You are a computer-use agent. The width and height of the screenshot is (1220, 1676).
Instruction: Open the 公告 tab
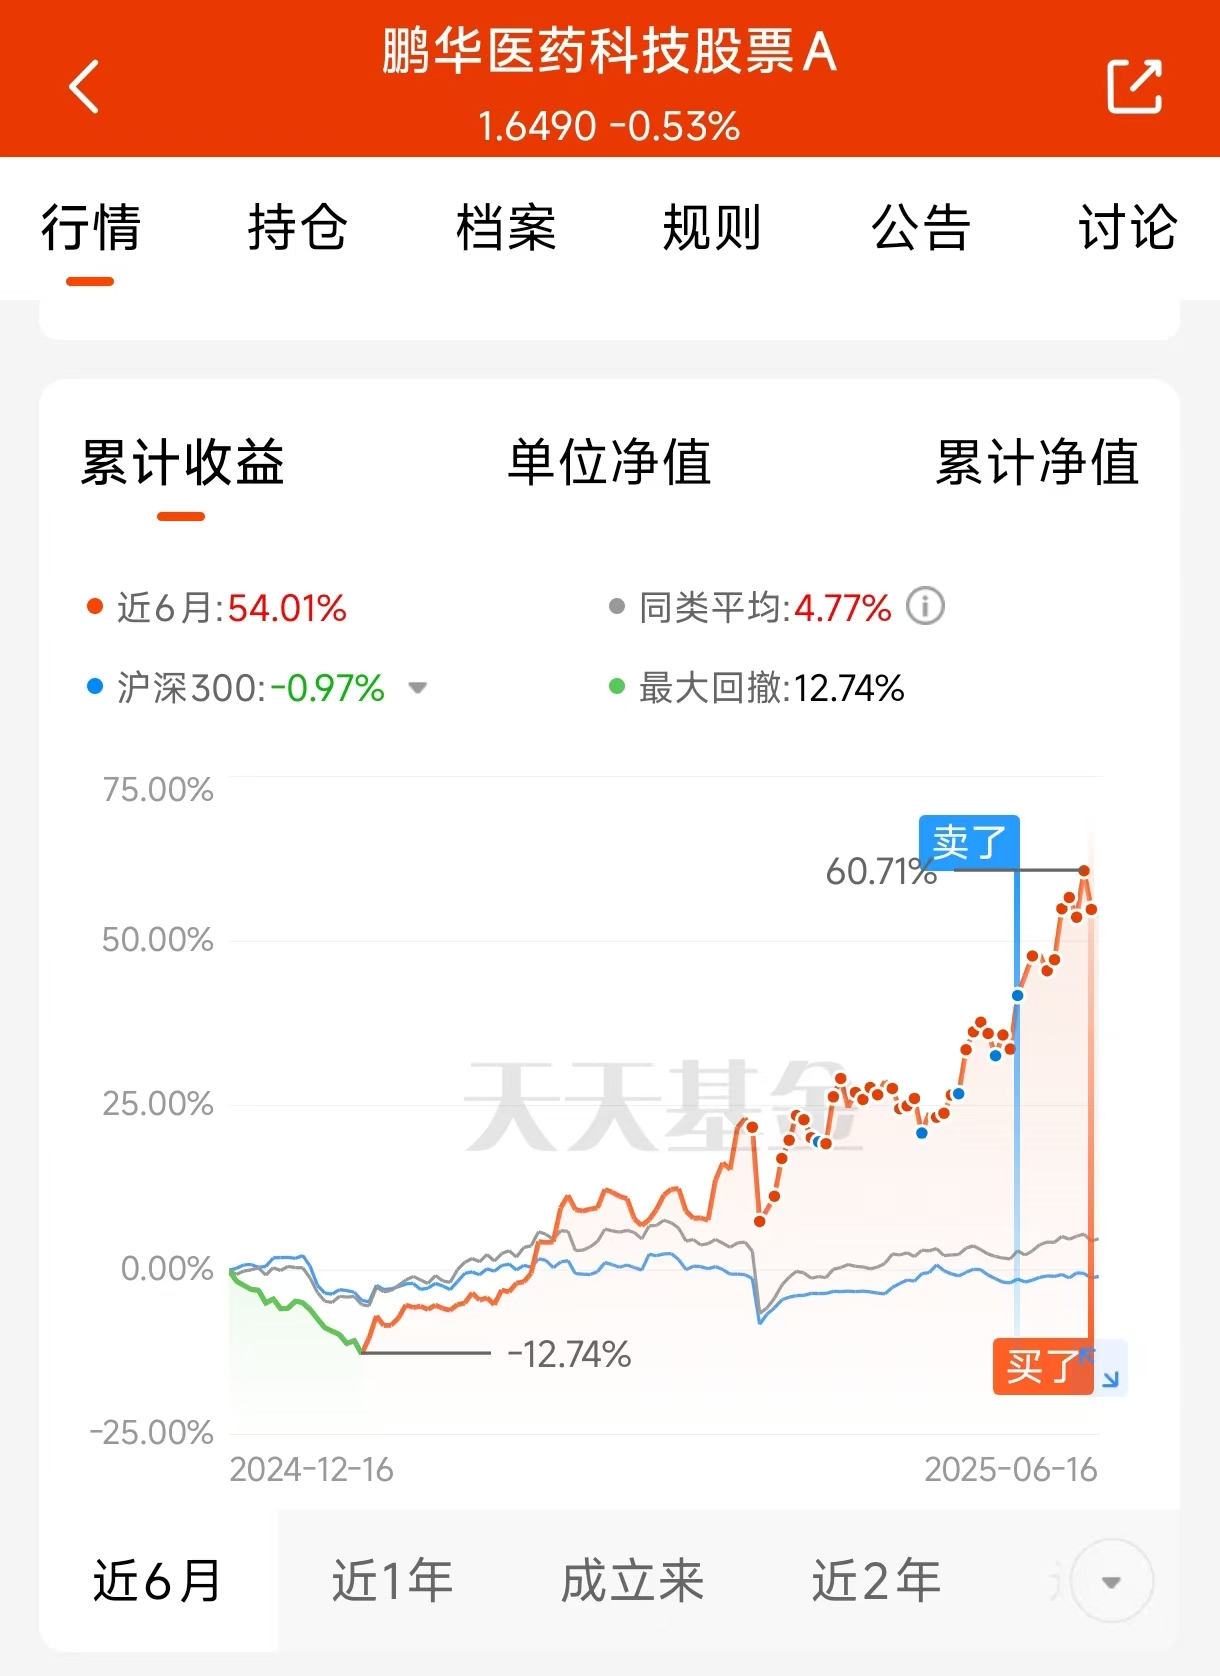tap(920, 227)
